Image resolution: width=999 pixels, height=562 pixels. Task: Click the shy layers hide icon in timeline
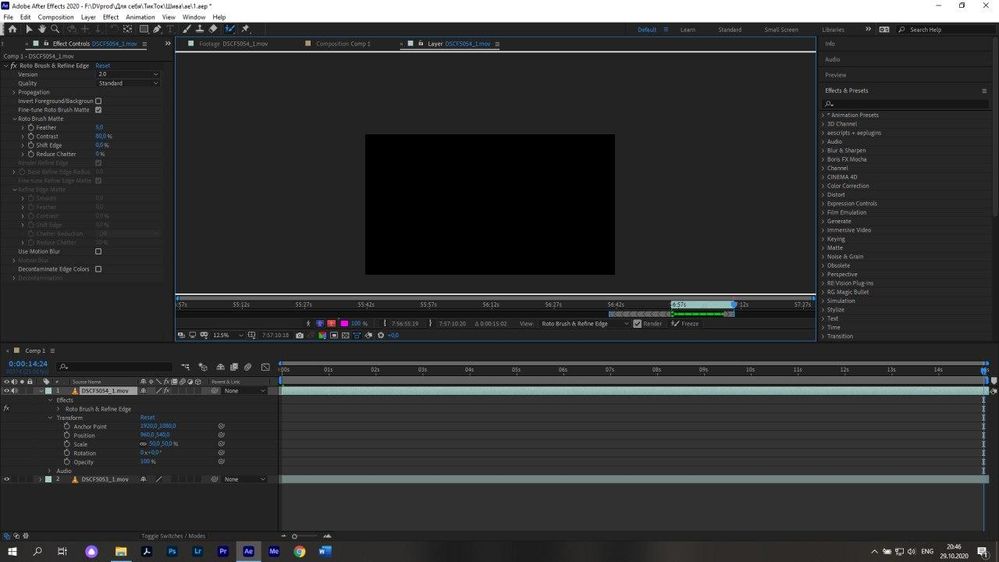[x=220, y=367]
